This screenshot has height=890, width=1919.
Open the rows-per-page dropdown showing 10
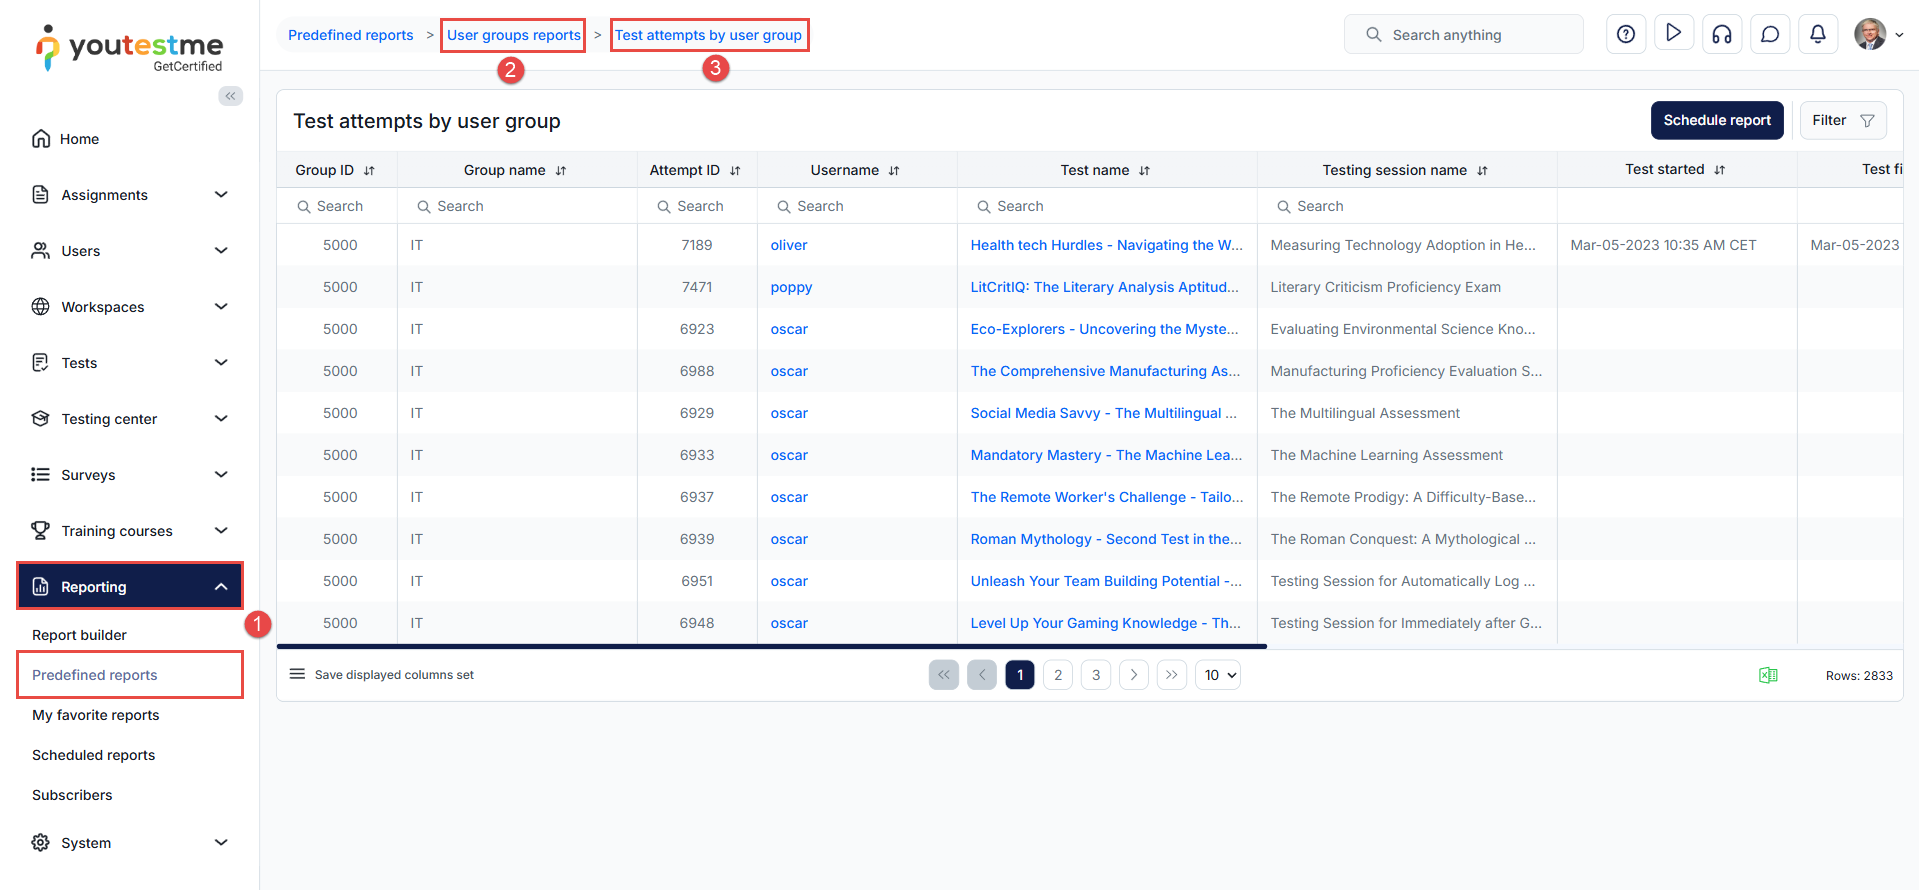(1218, 675)
